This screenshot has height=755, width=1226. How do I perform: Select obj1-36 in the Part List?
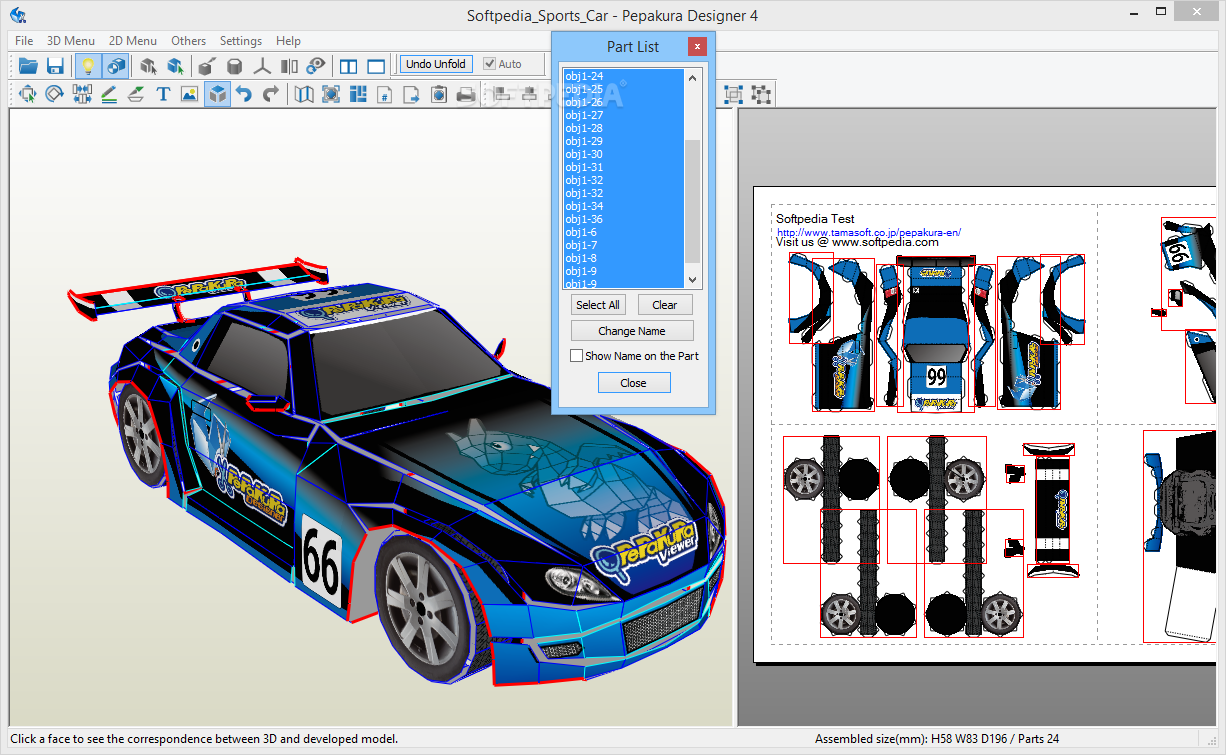coord(622,219)
